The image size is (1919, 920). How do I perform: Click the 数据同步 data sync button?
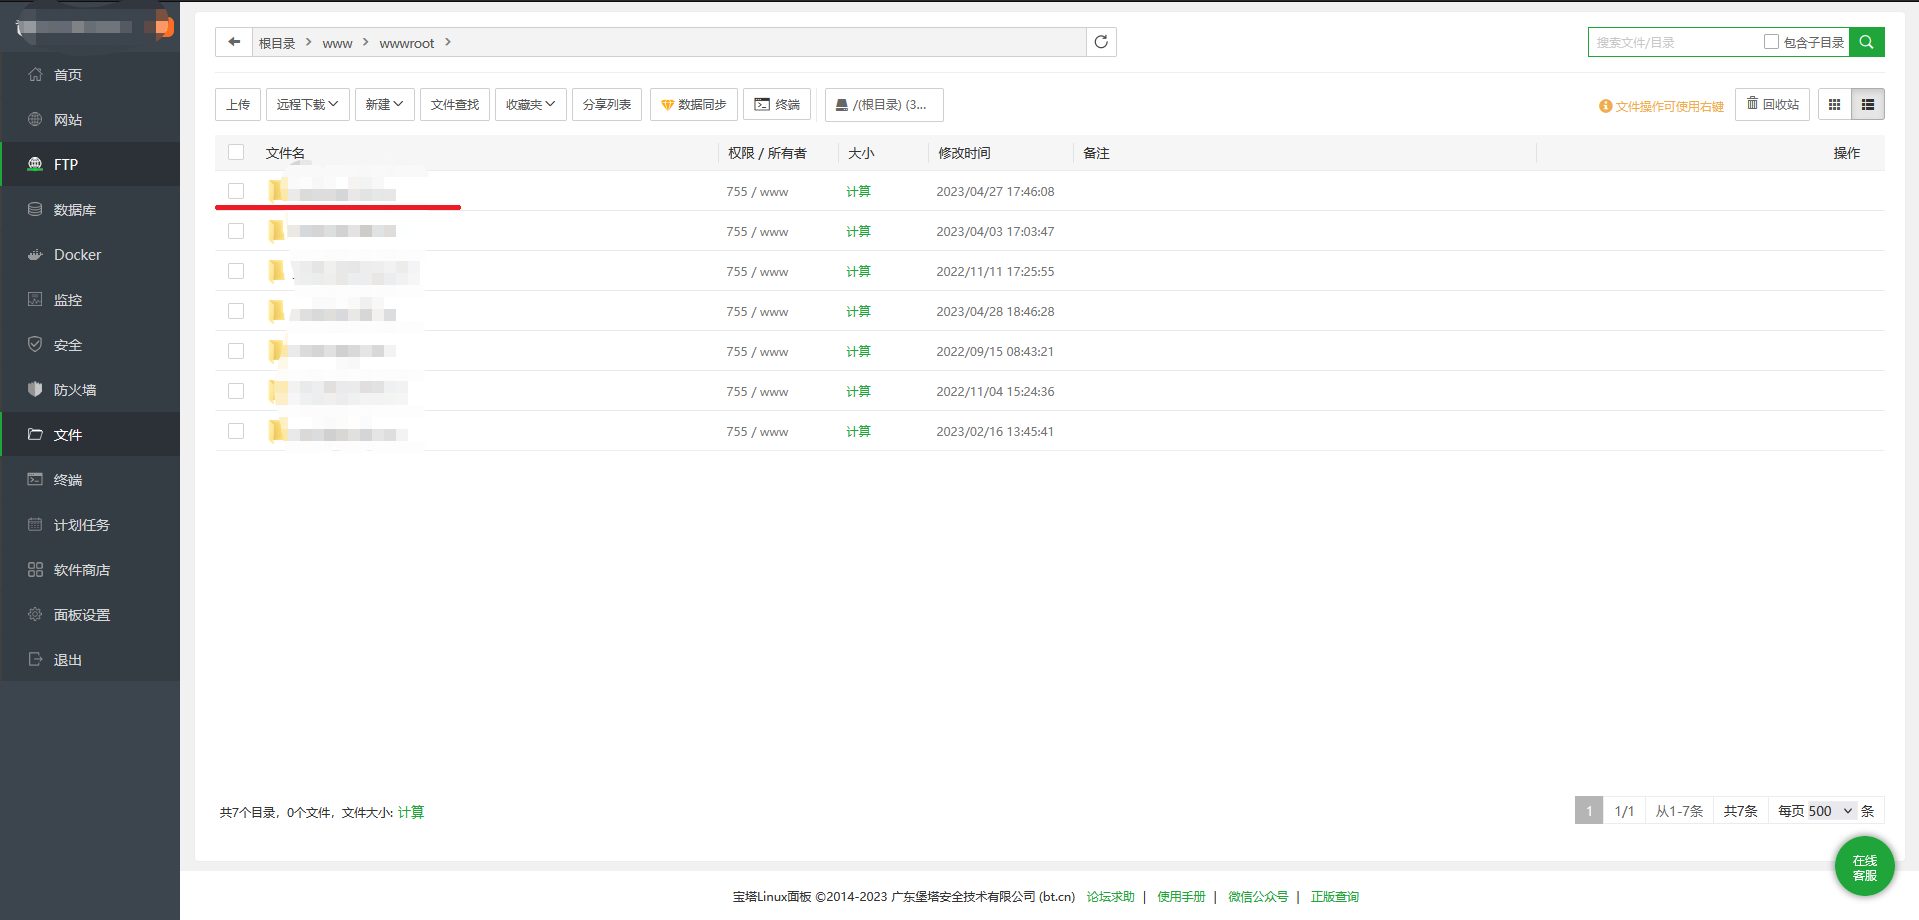(694, 105)
